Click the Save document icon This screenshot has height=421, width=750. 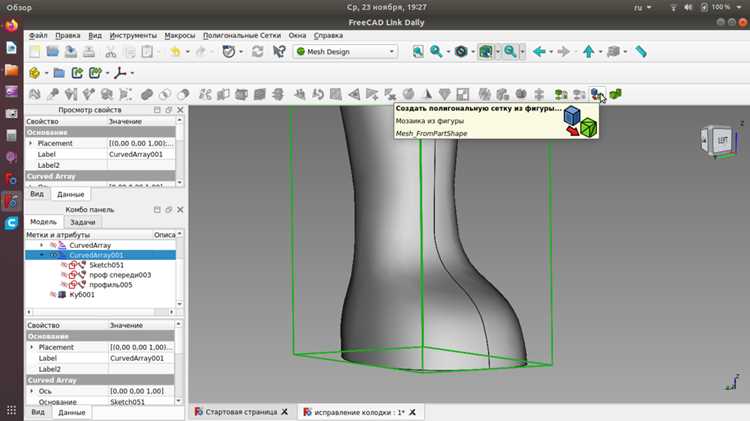(71, 52)
